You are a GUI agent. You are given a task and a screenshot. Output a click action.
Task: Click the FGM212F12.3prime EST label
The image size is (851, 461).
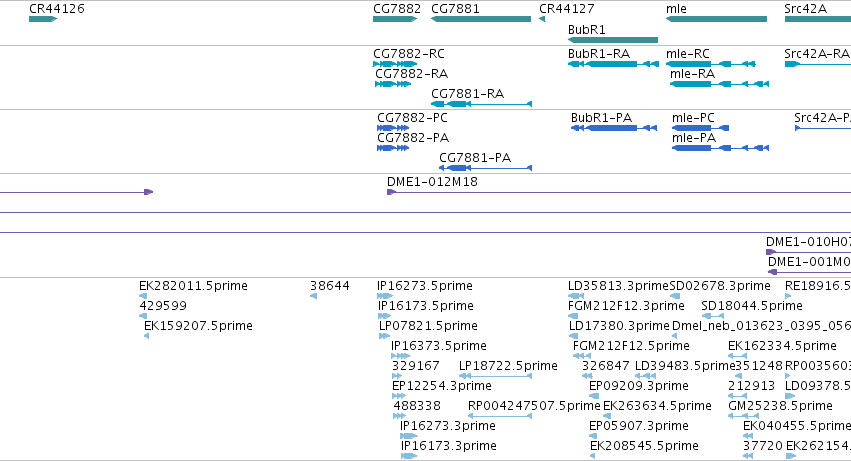tap(626, 306)
